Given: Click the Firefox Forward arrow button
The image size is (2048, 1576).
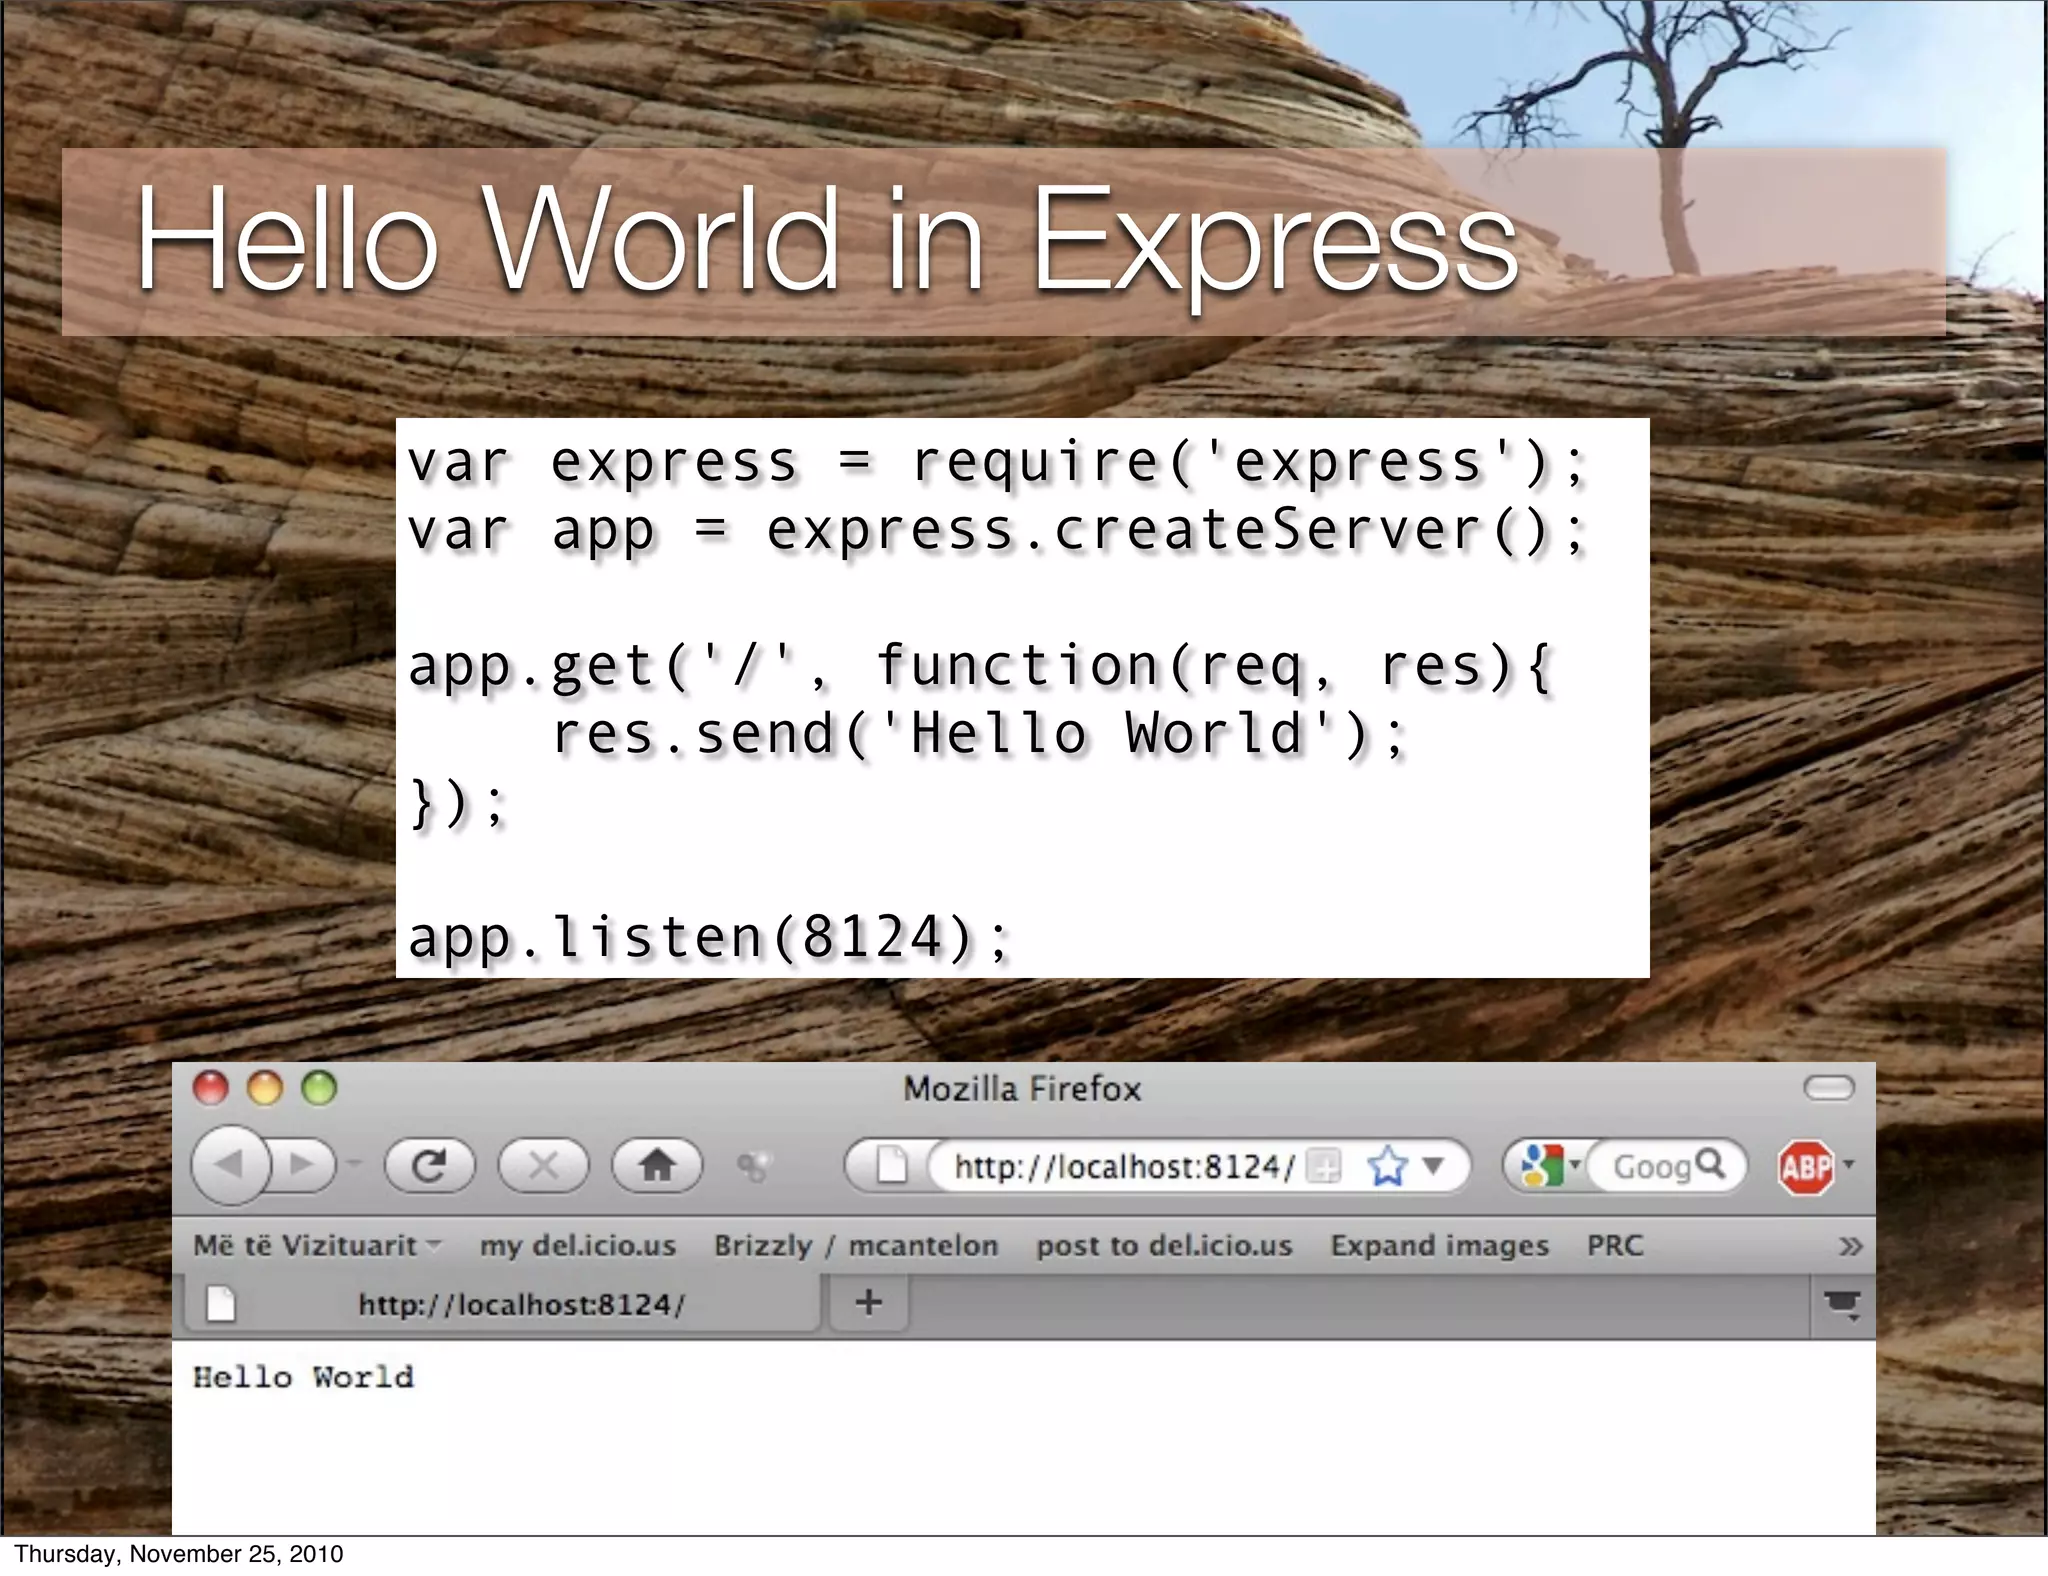Looking at the screenshot, I should (302, 1164).
